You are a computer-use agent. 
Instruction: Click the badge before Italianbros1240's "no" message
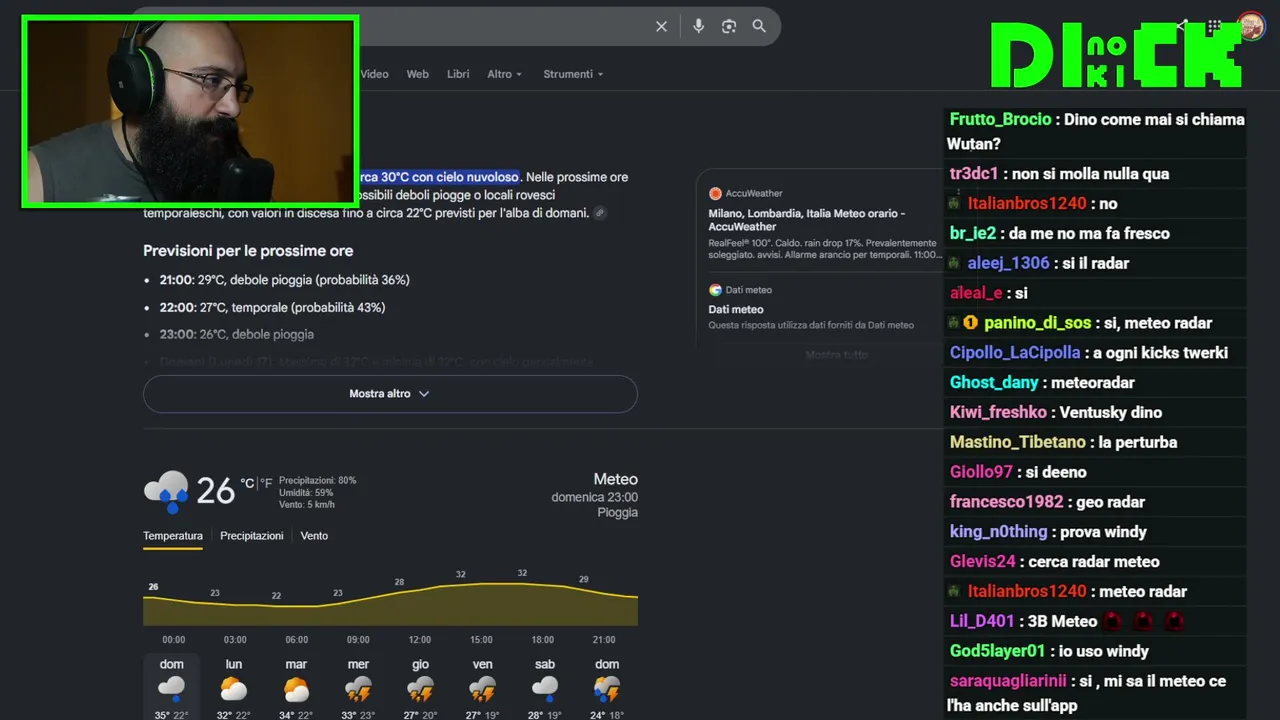click(x=955, y=203)
